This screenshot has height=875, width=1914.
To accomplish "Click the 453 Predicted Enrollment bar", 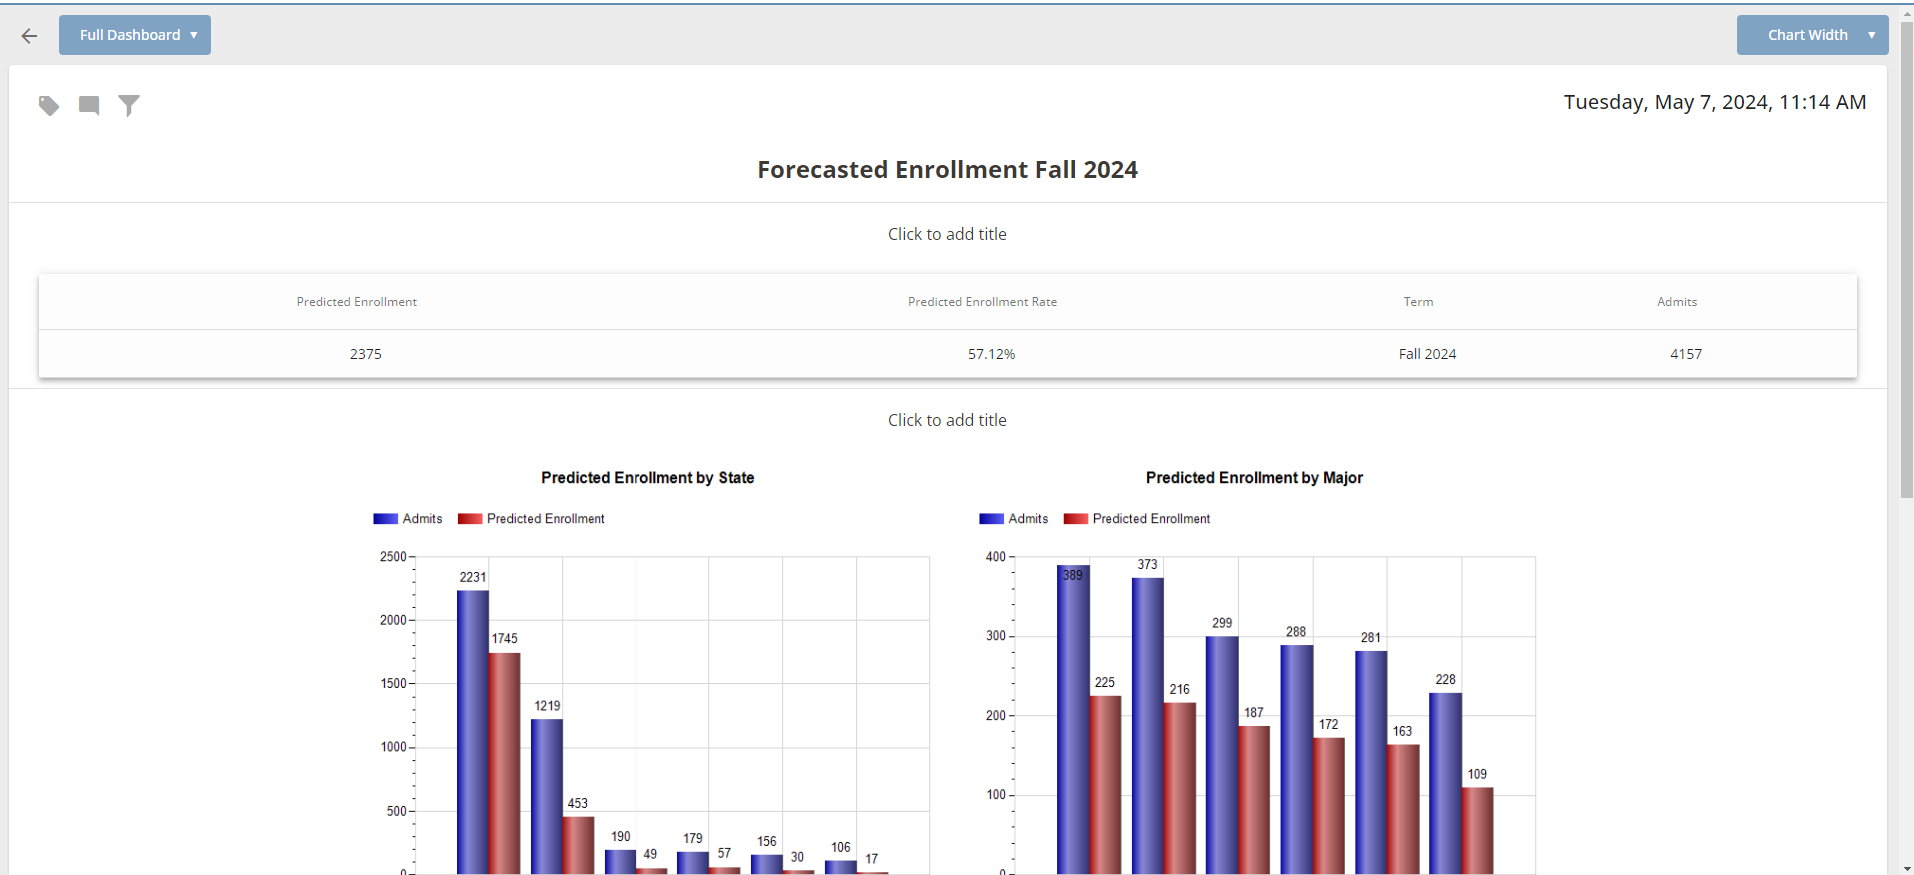I will point(578,845).
